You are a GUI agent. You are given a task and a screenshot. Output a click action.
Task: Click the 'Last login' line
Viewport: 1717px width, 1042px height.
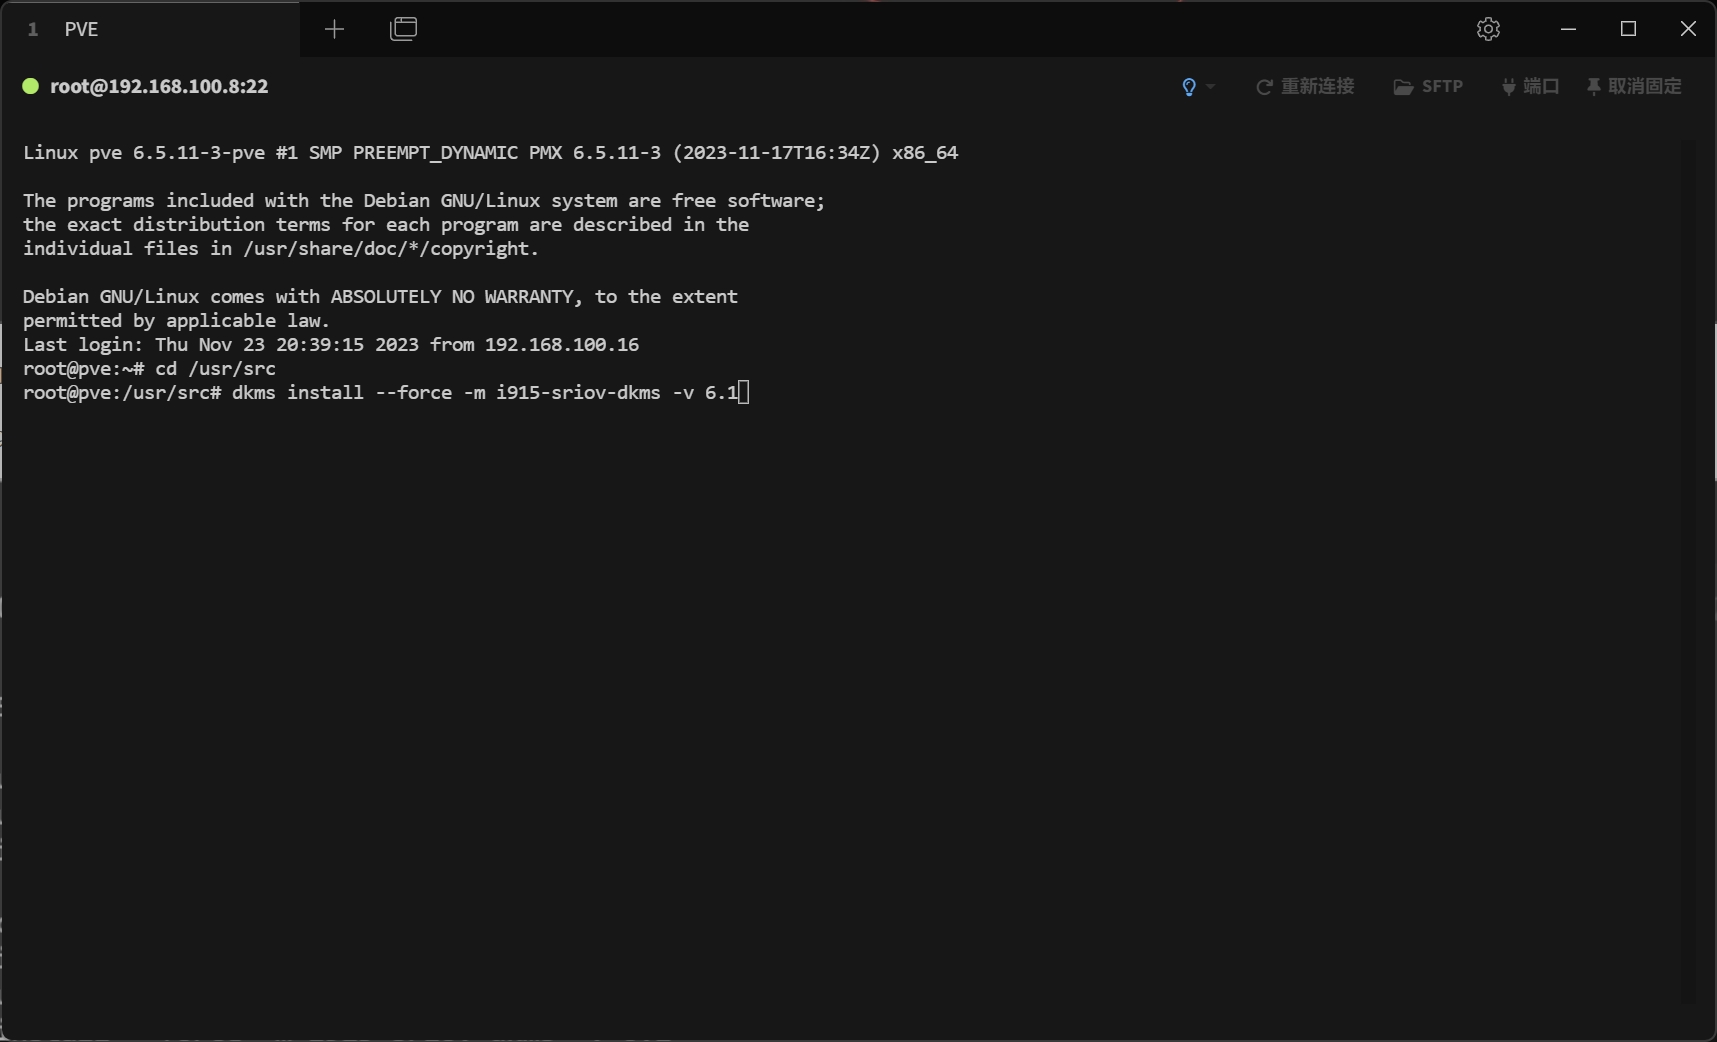point(331,345)
